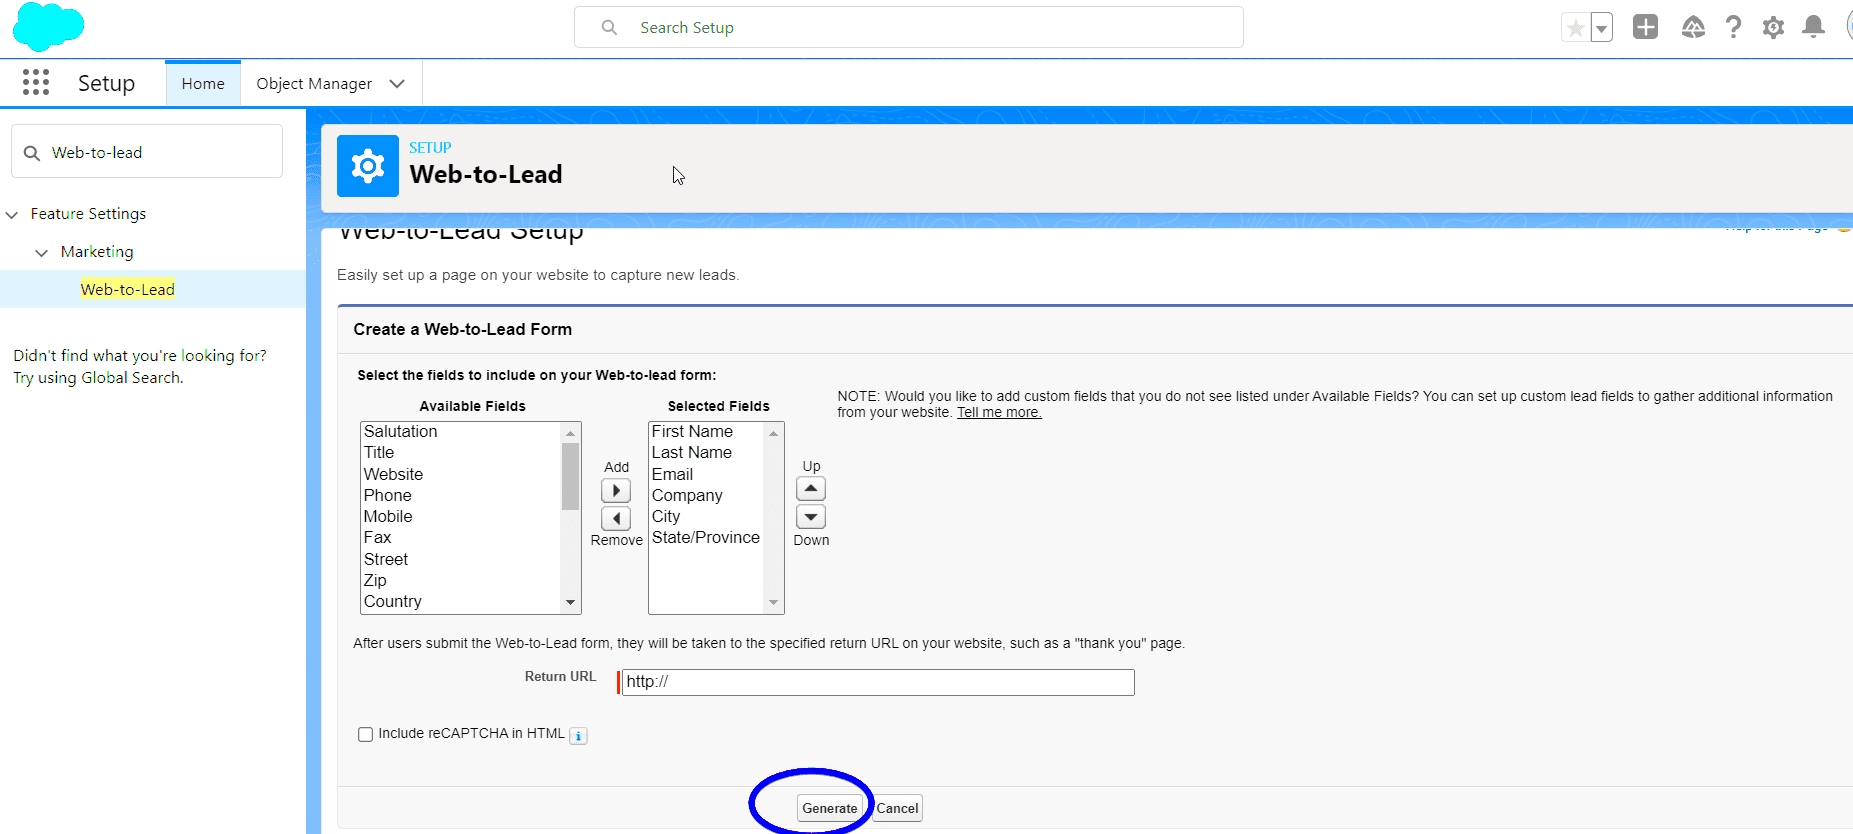Select State/Province in Selected Fields
The image size is (1853, 834).
click(x=706, y=538)
